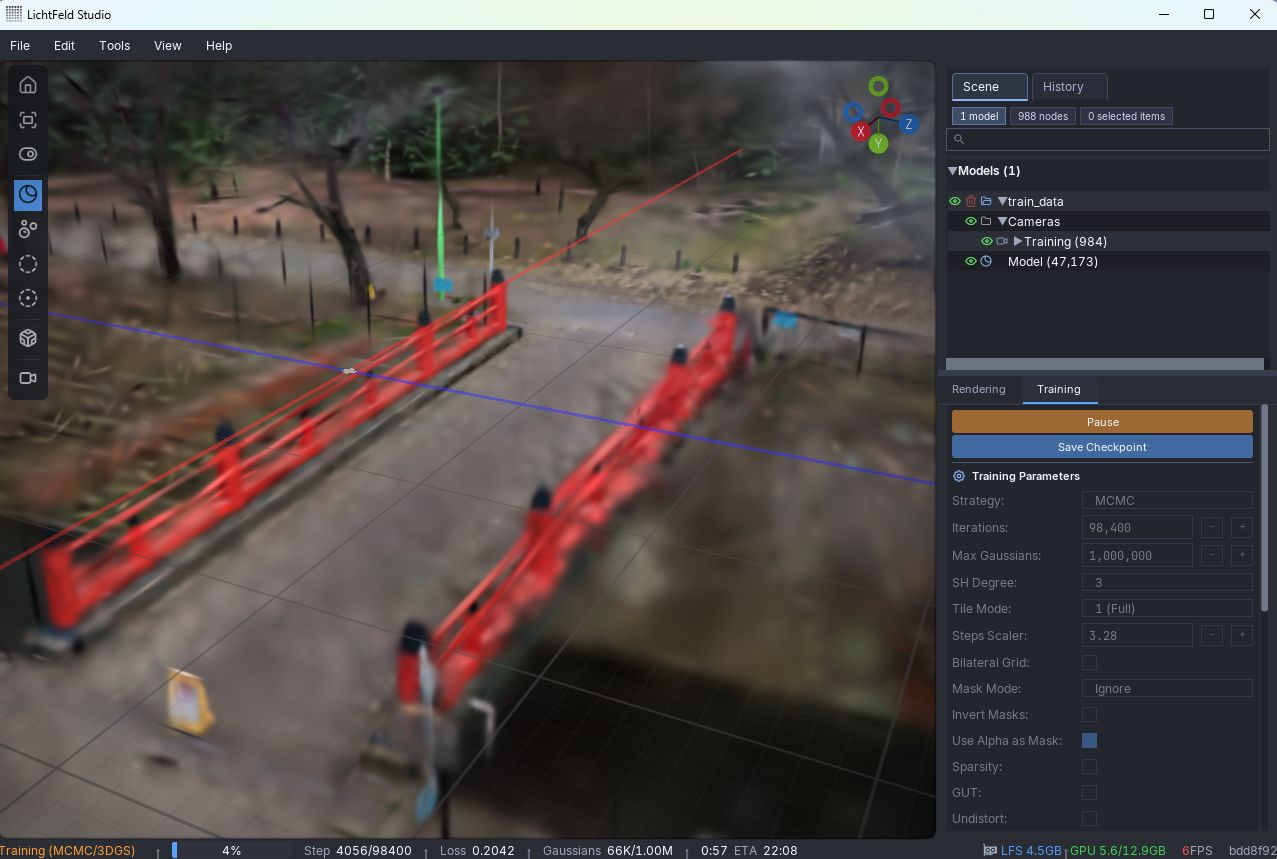Toggle visibility eye of Training (984)

tap(986, 242)
